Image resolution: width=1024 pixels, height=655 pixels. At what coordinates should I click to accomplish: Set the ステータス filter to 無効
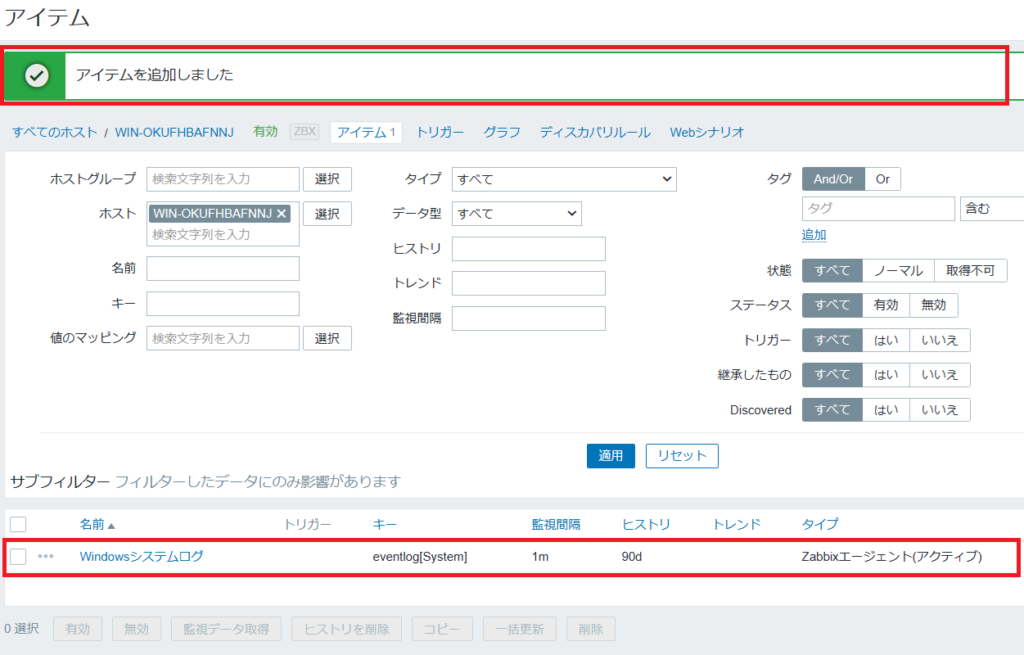[934, 305]
